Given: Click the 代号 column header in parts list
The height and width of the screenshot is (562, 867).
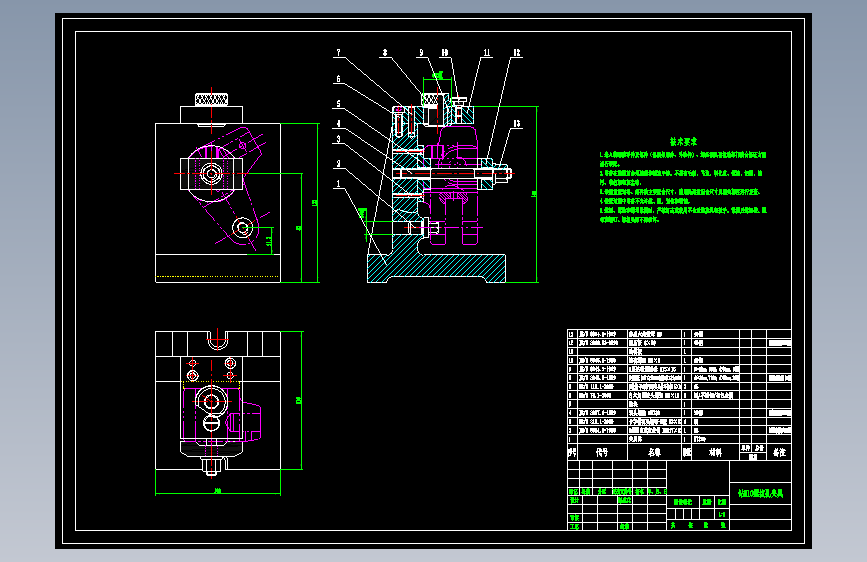Looking at the screenshot, I should [x=602, y=452].
